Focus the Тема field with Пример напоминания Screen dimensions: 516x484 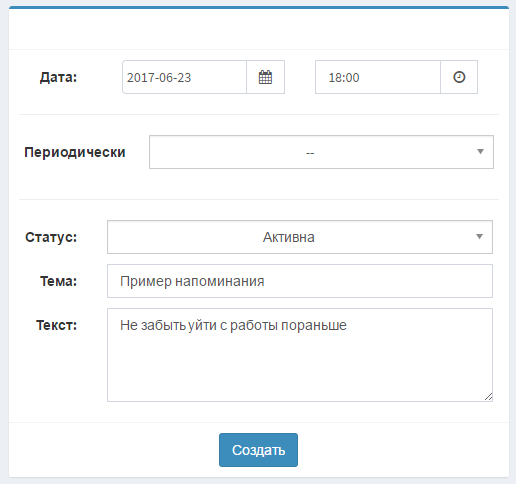point(300,281)
